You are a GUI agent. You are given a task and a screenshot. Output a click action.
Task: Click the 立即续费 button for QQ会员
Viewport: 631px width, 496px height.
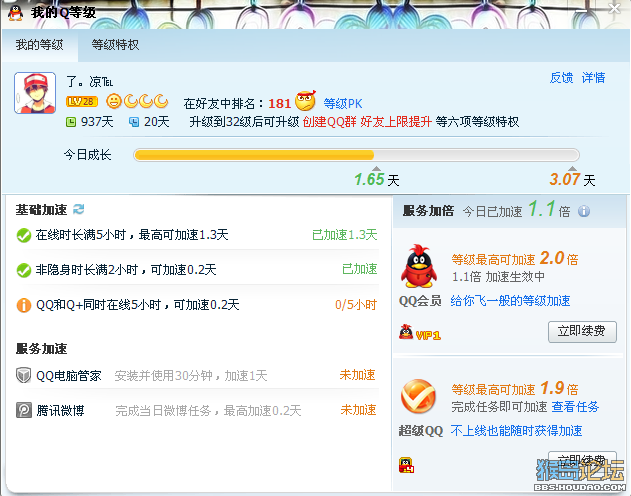click(x=582, y=331)
